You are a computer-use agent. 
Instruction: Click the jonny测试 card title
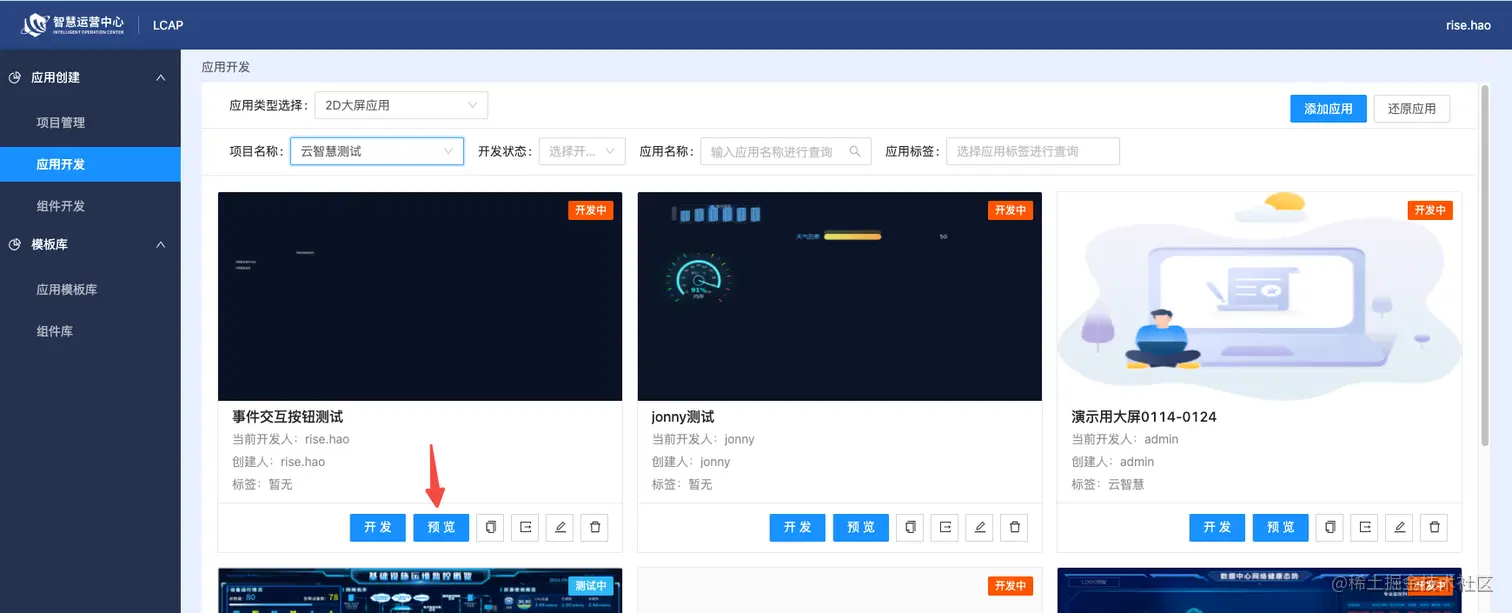click(683, 416)
